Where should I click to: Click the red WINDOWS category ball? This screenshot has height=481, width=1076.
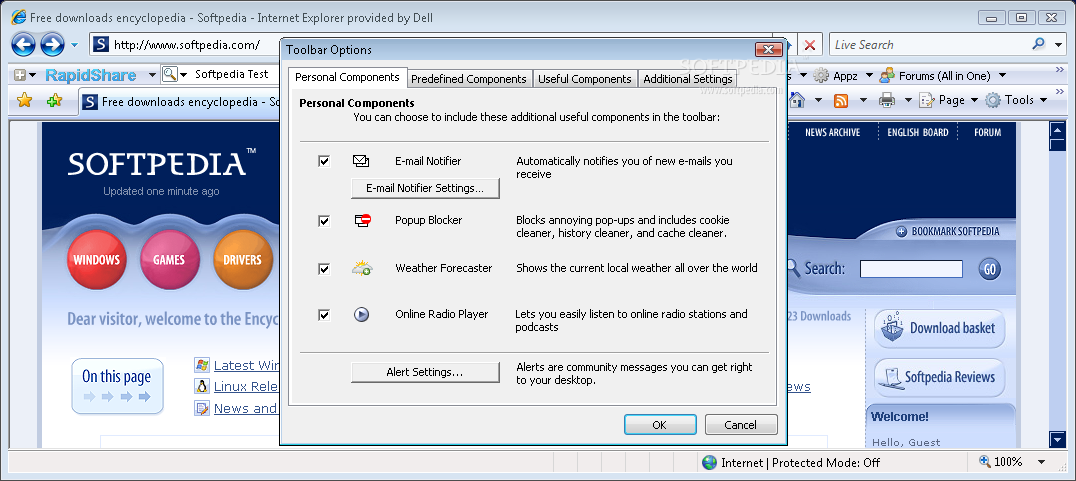click(97, 259)
